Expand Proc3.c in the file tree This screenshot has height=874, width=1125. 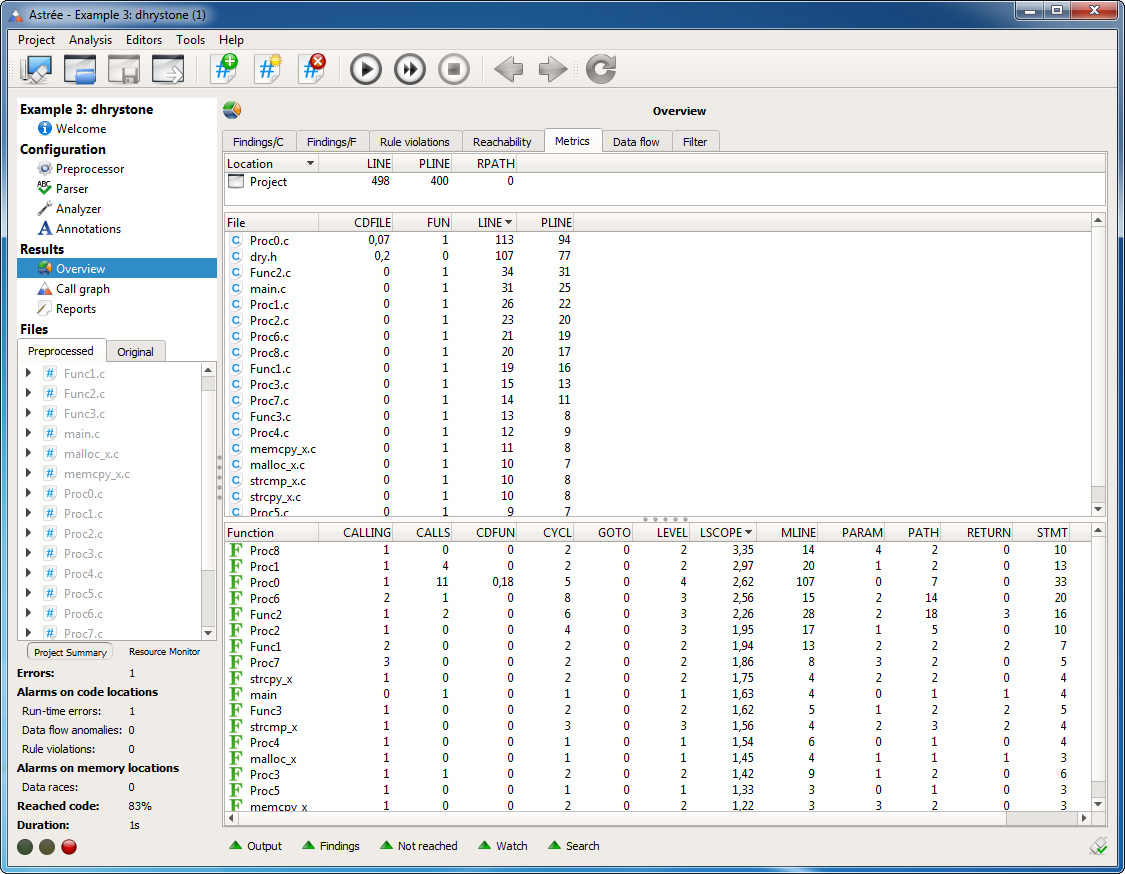pos(28,553)
